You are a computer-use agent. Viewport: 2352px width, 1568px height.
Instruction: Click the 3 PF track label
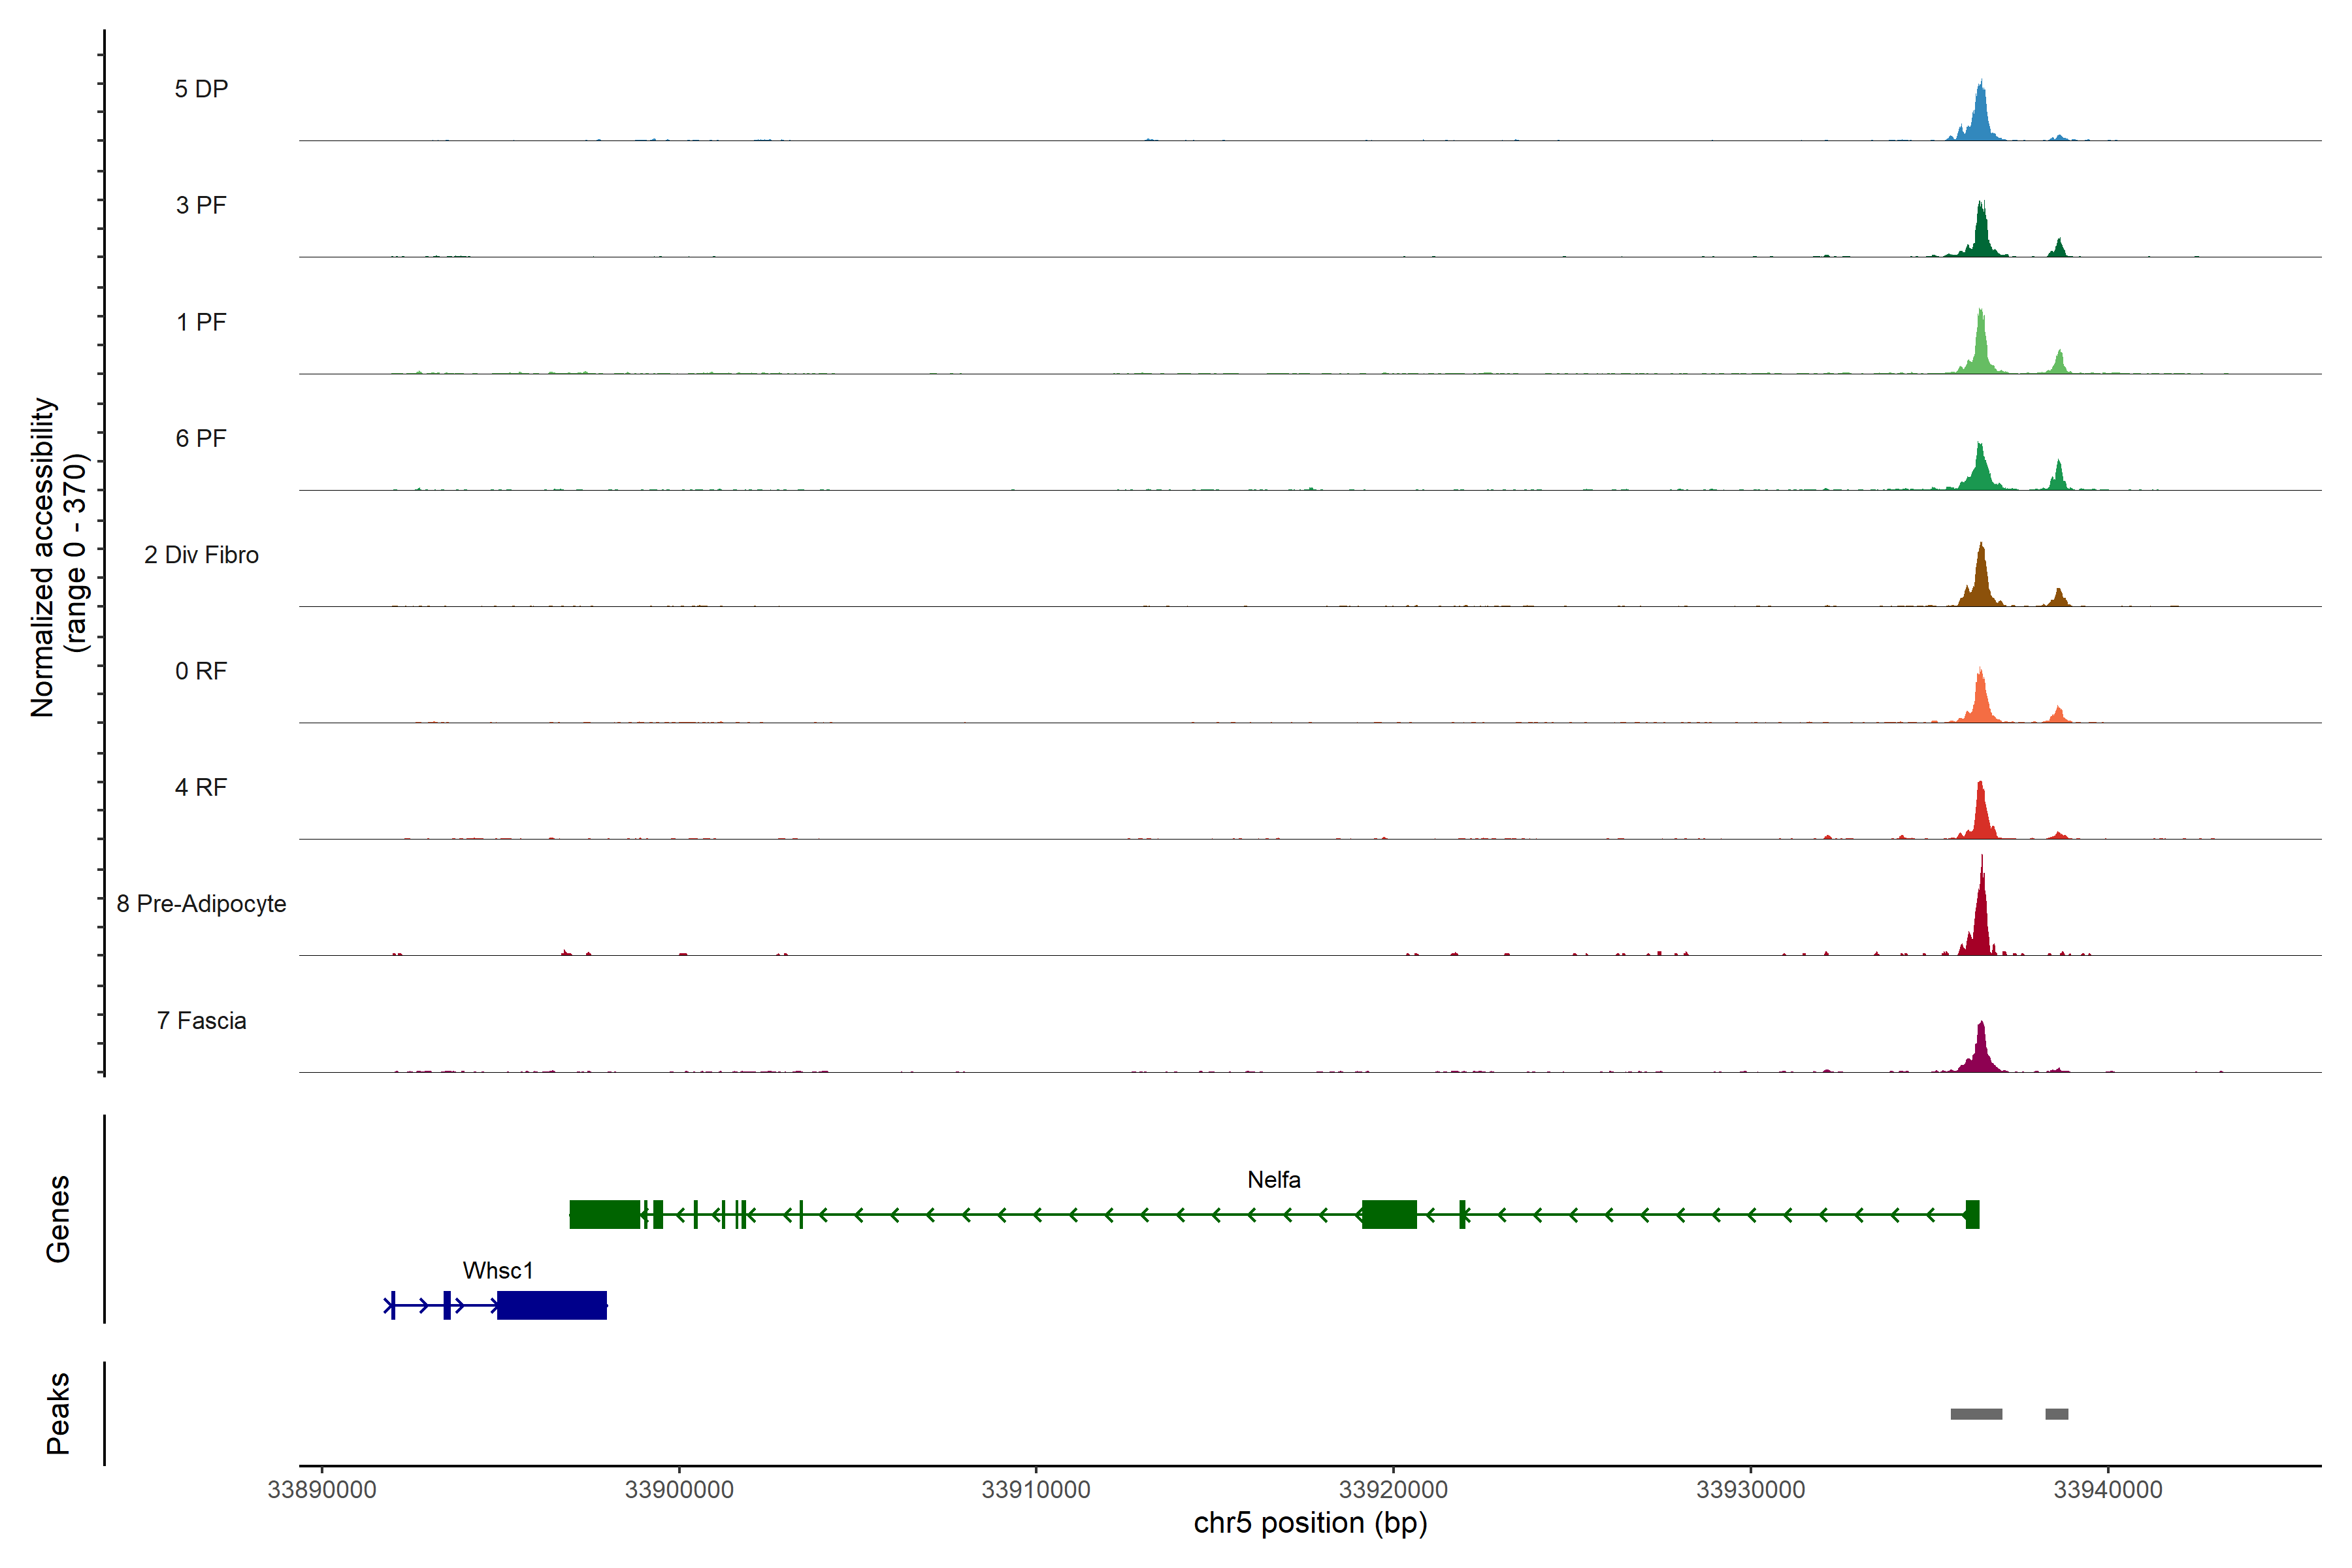tap(201, 205)
